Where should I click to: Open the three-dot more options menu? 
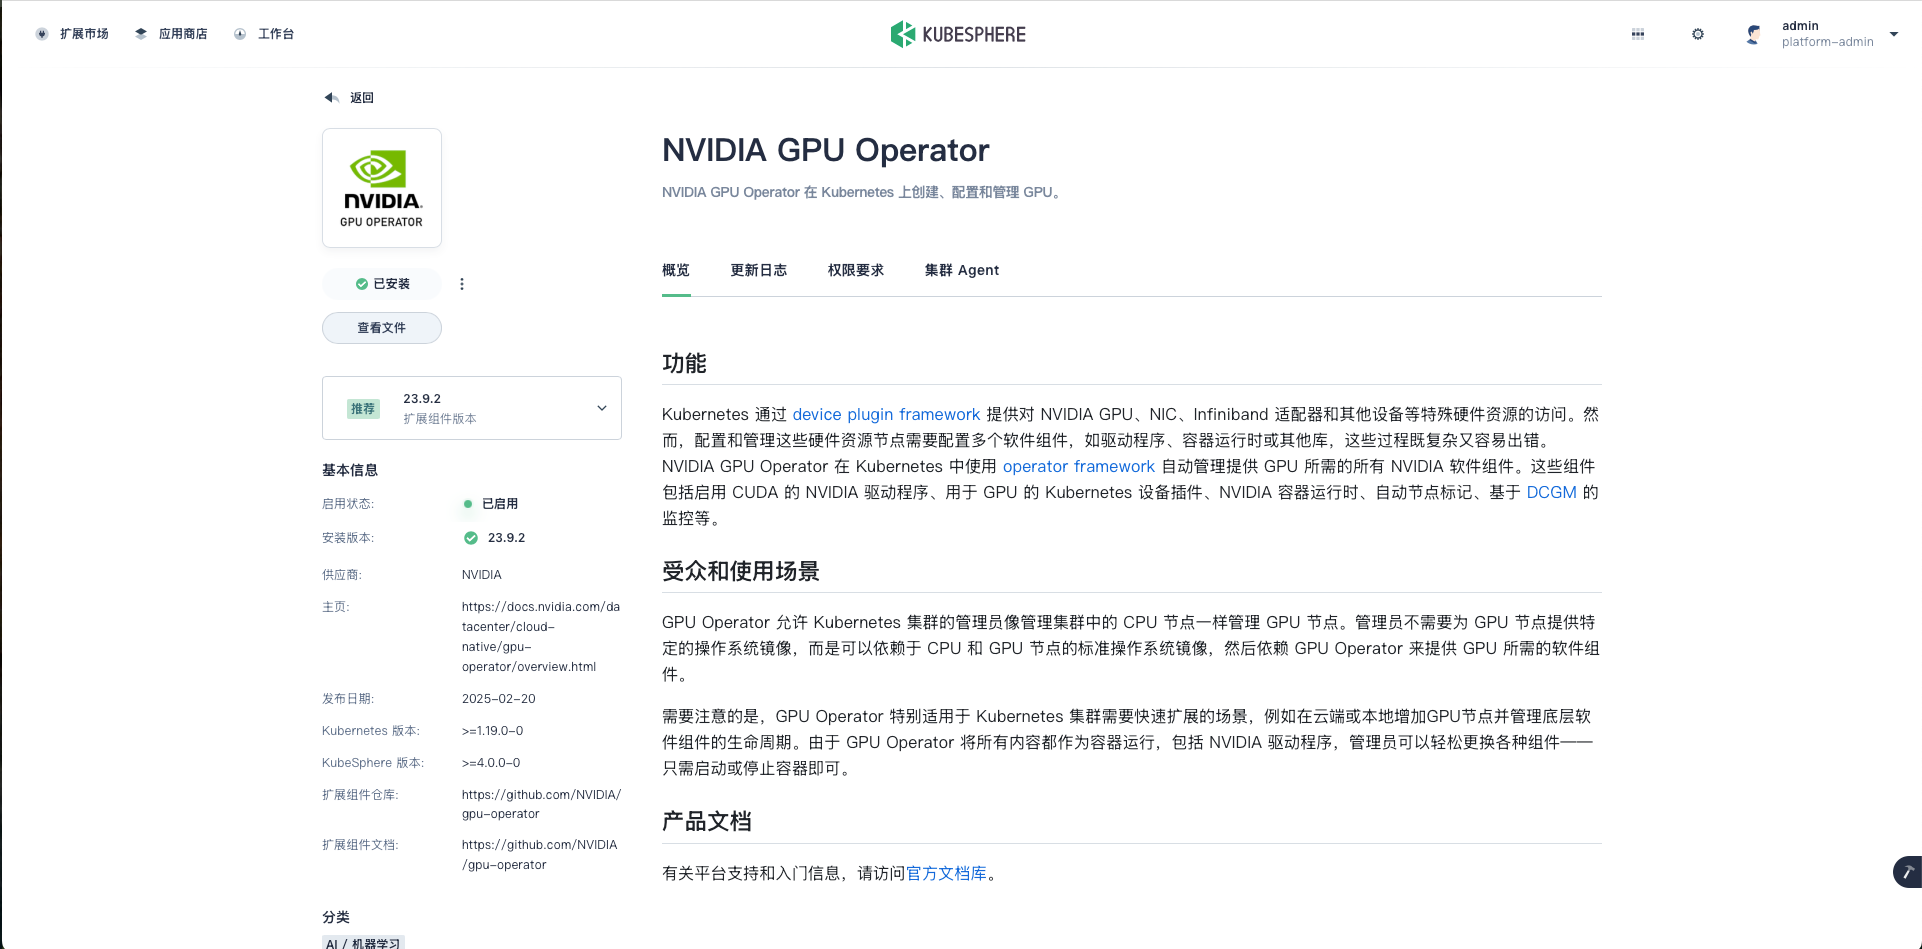pyautogui.click(x=462, y=284)
